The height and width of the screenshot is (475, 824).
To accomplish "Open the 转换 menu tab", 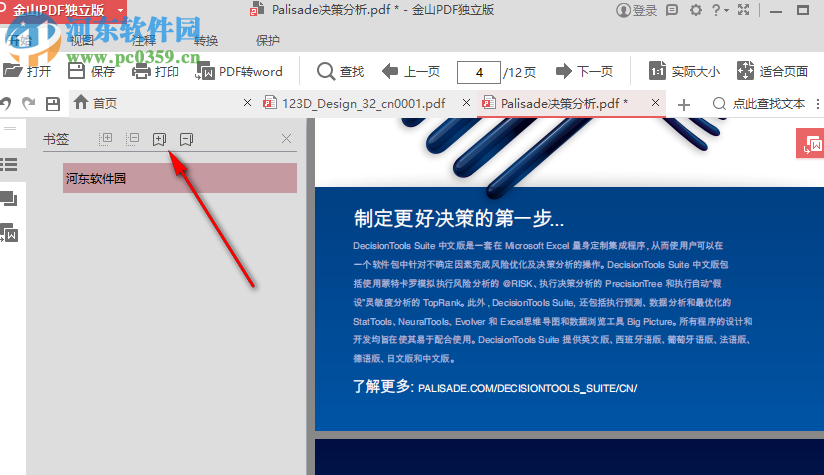I will click(x=205, y=40).
